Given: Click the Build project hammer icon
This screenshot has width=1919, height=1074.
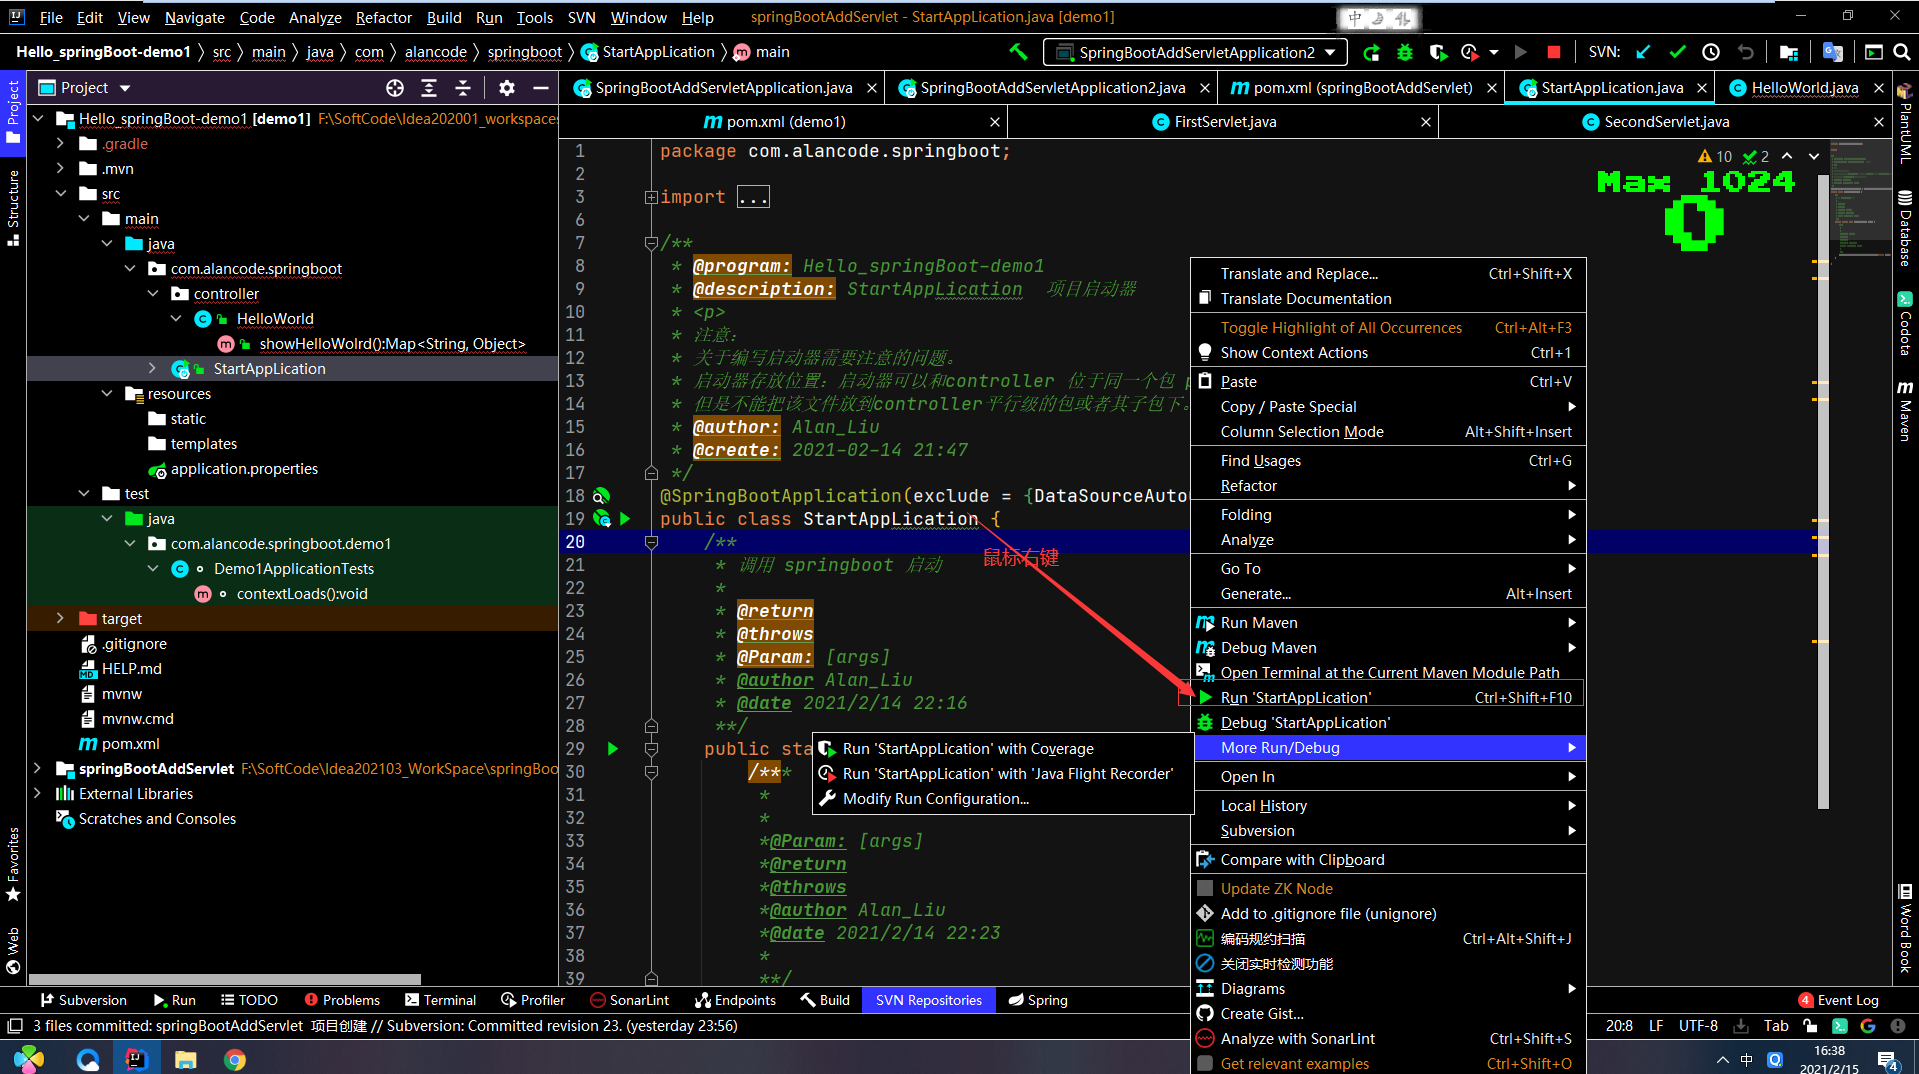Looking at the screenshot, I should (x=1018, y=52).
